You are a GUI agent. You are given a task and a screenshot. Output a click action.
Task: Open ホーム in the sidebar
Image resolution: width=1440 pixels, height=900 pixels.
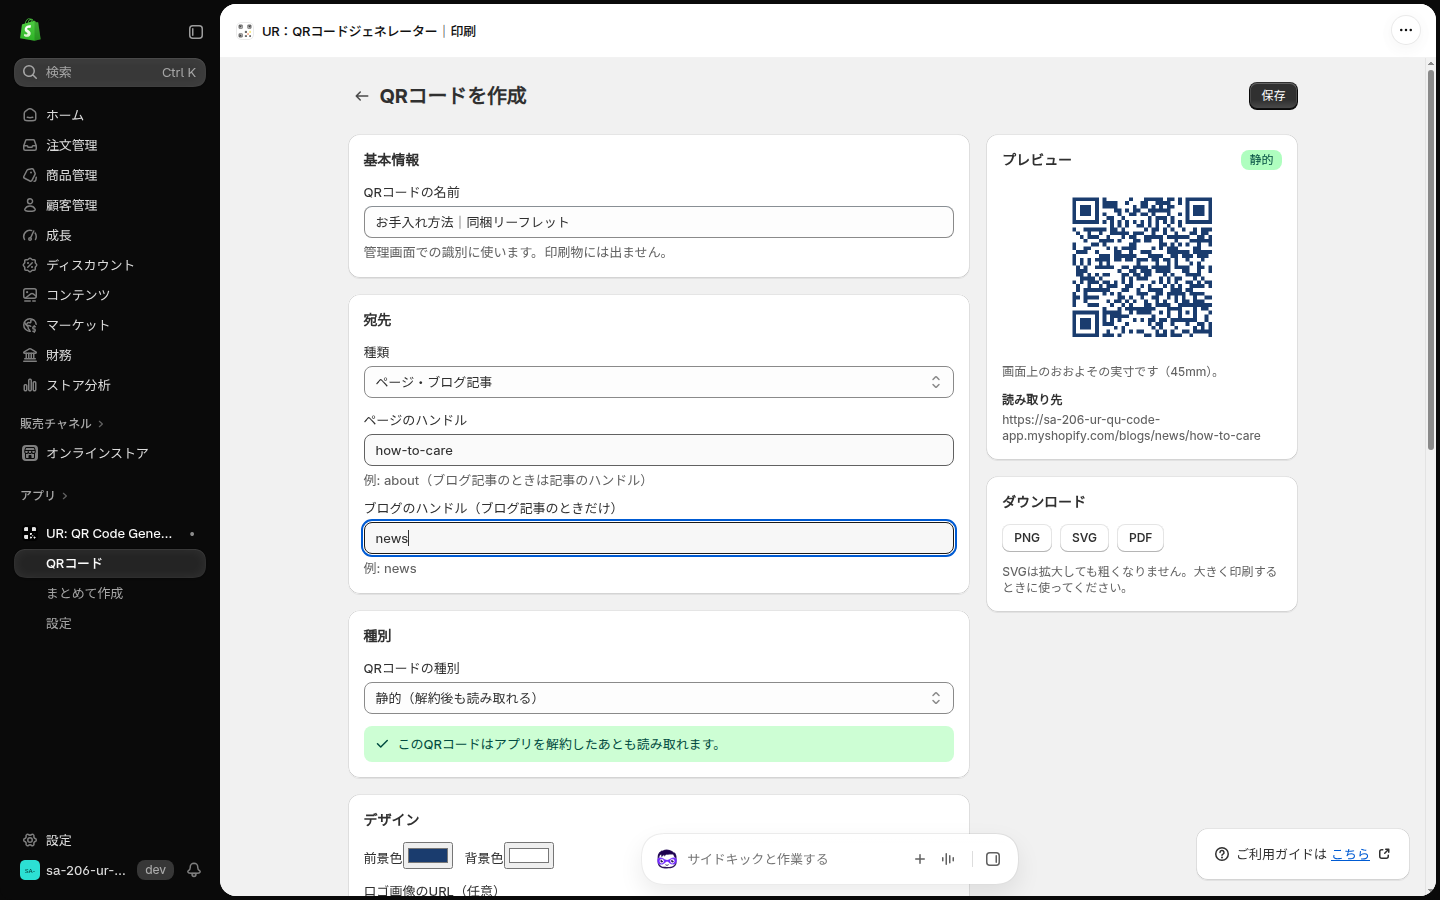(110, 115)
